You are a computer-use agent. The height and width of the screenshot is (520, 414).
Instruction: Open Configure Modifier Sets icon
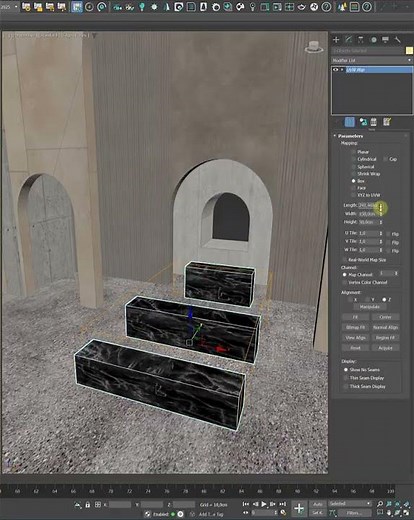pyautogui.click(x=387, y=122)
